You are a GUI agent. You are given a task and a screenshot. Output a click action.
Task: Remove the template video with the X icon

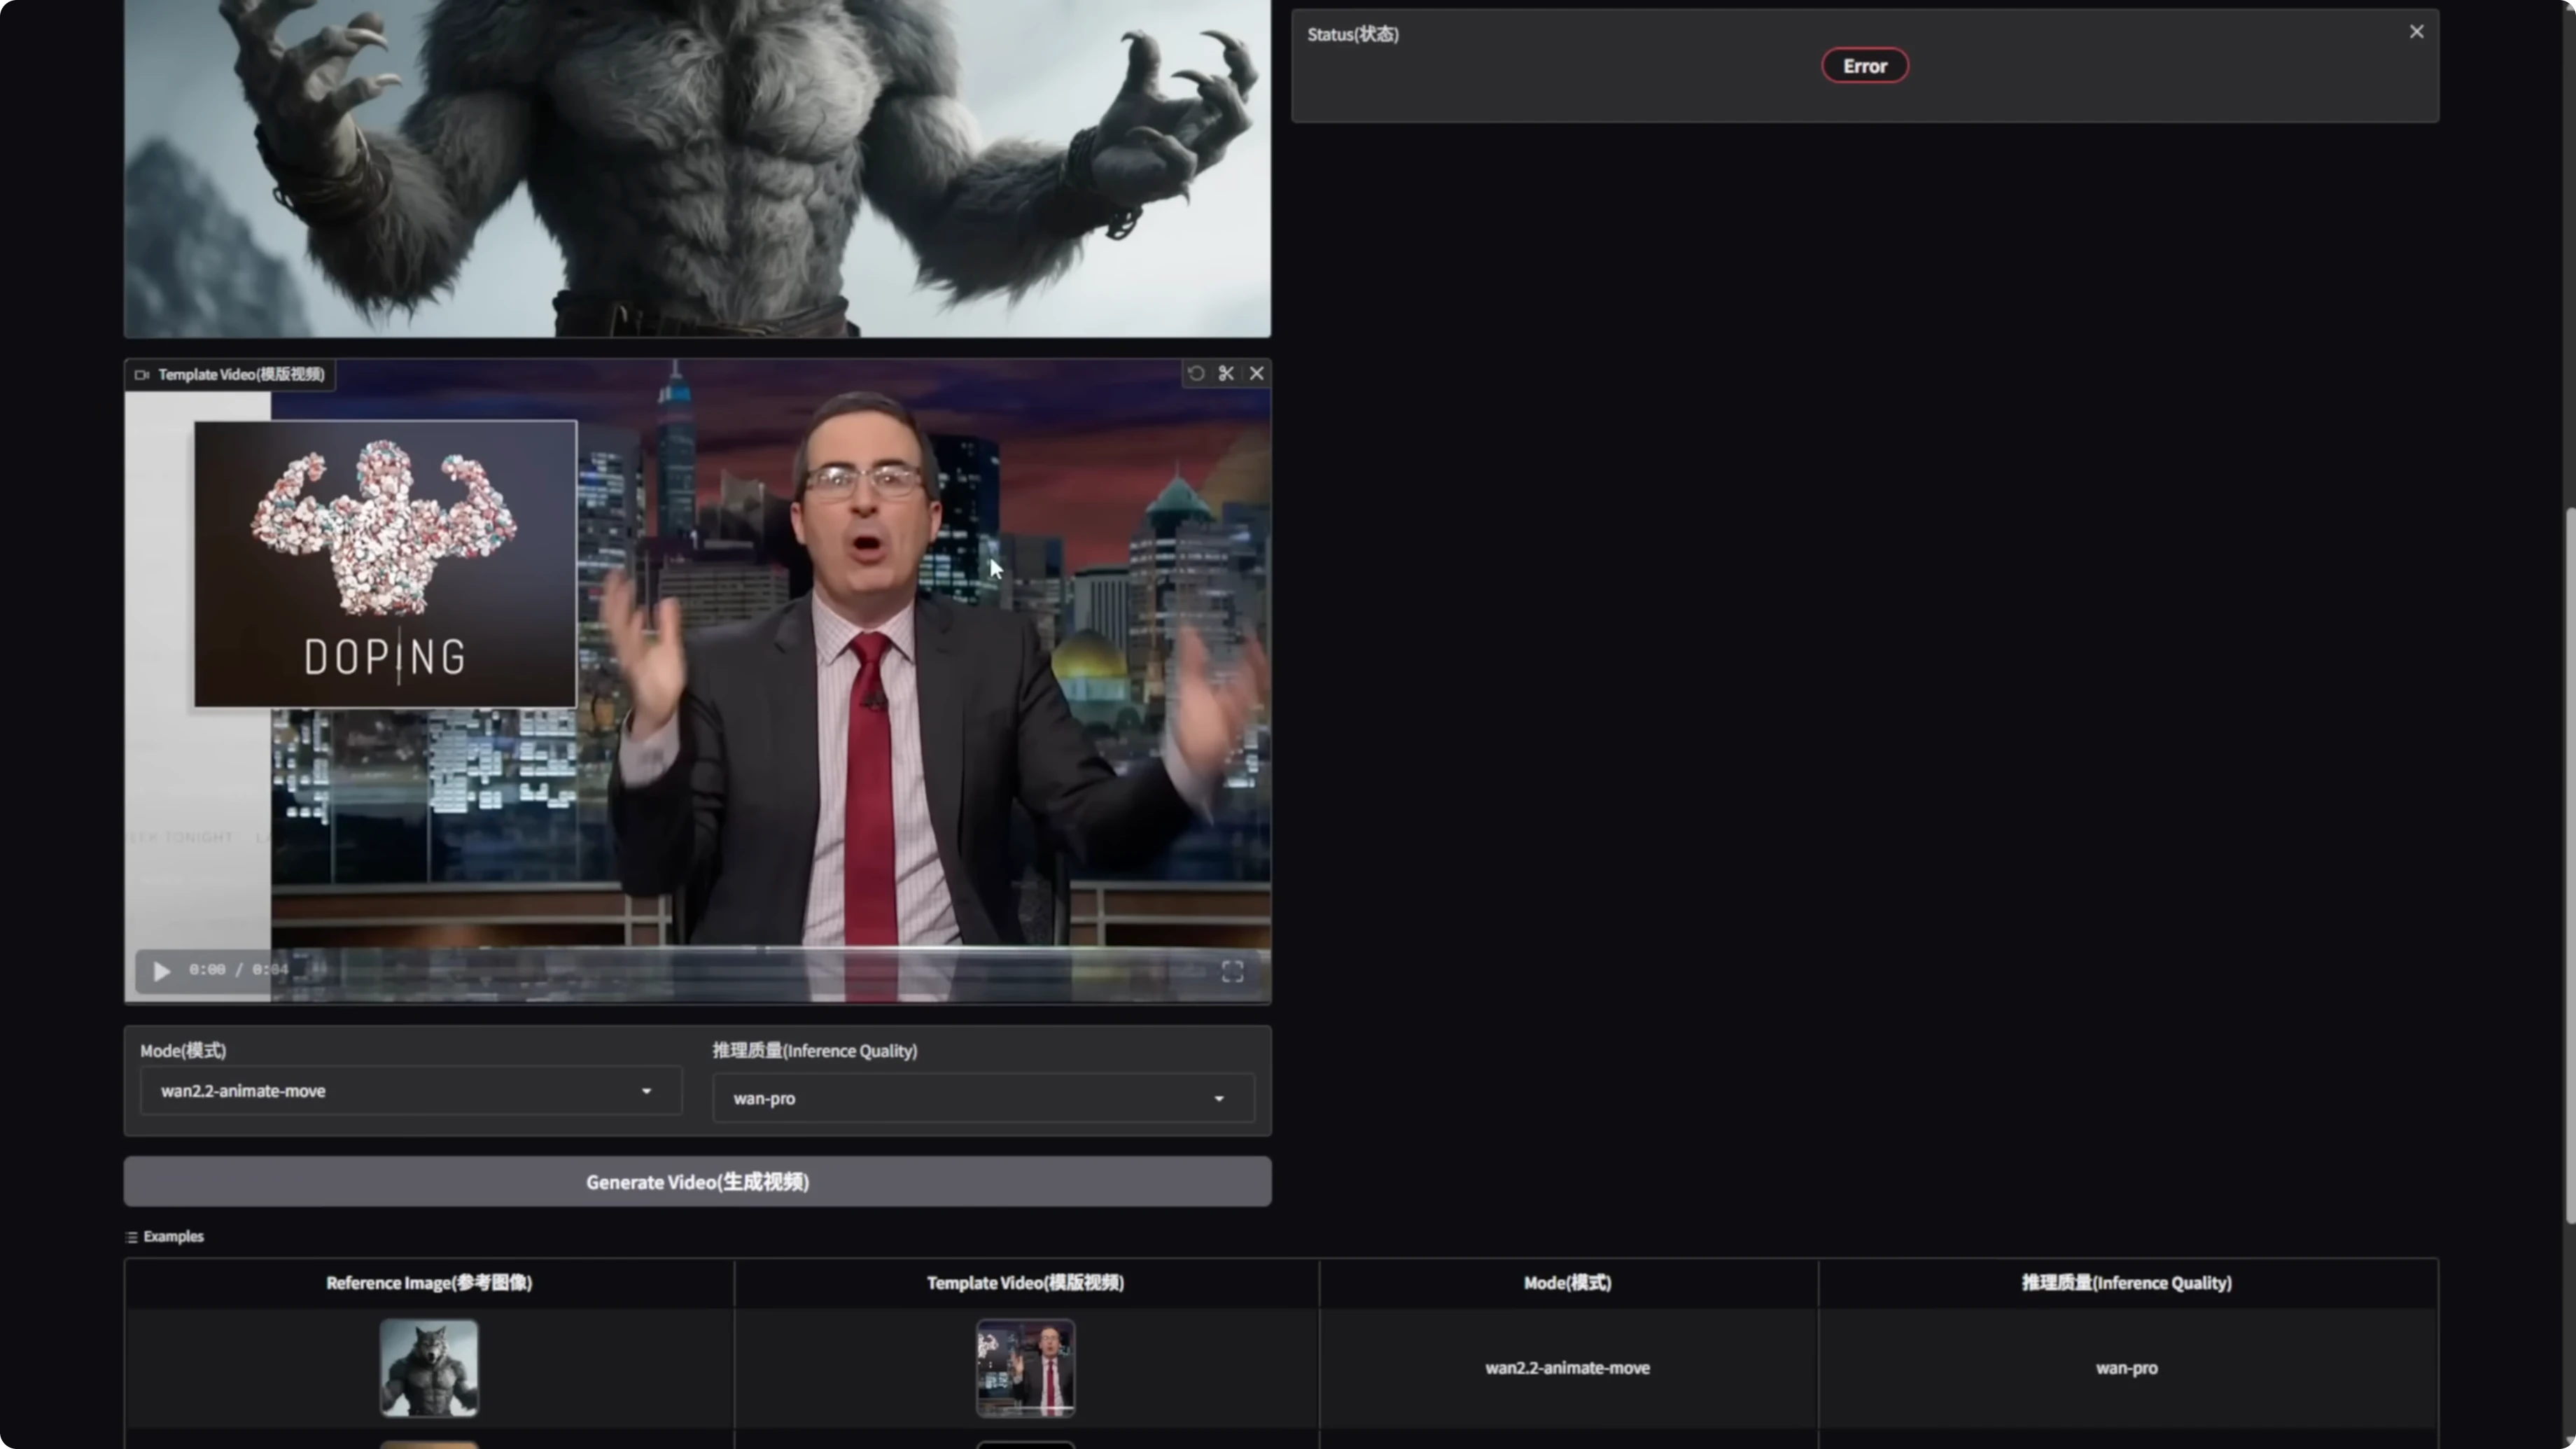1257,373
